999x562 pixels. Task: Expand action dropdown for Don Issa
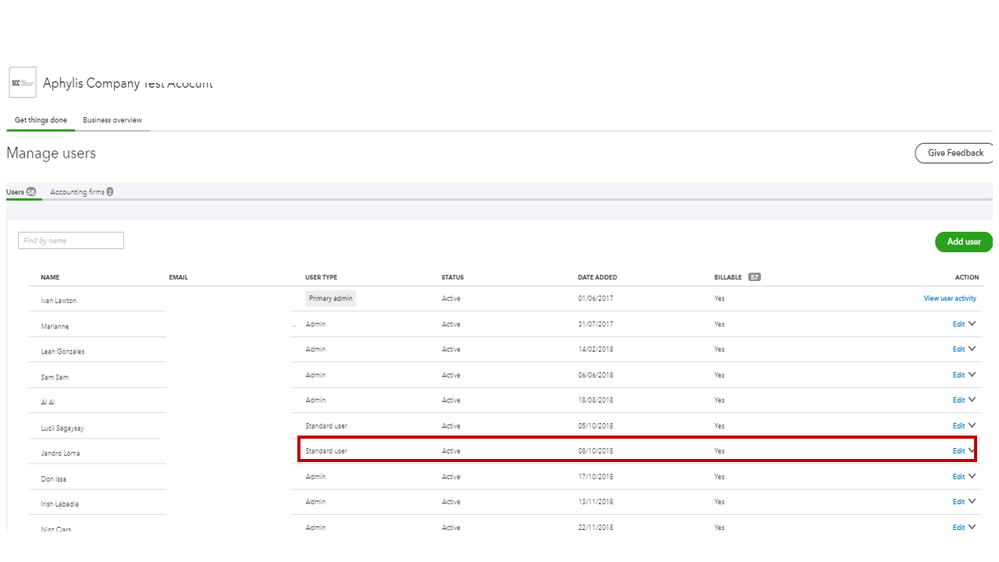(x=972, y=476)
